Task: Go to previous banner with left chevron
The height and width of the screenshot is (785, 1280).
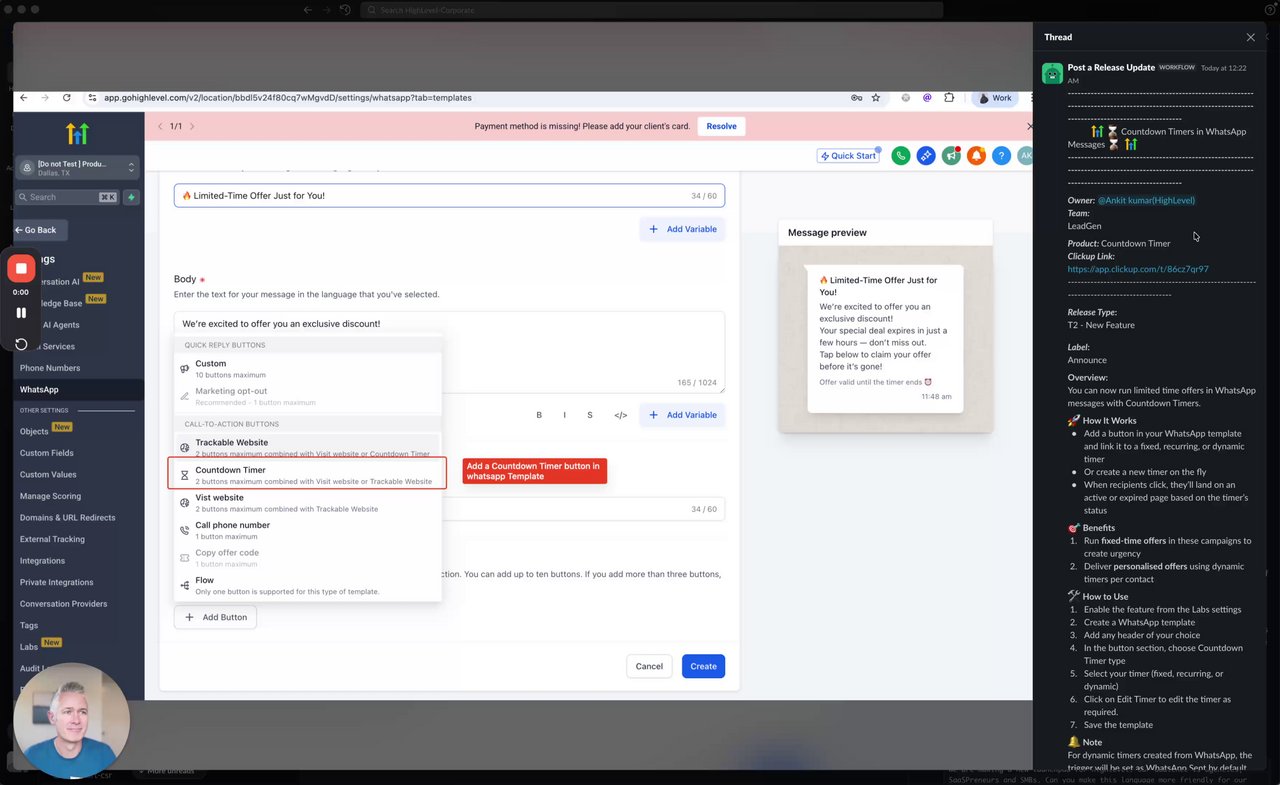Action: pos(159,126)
